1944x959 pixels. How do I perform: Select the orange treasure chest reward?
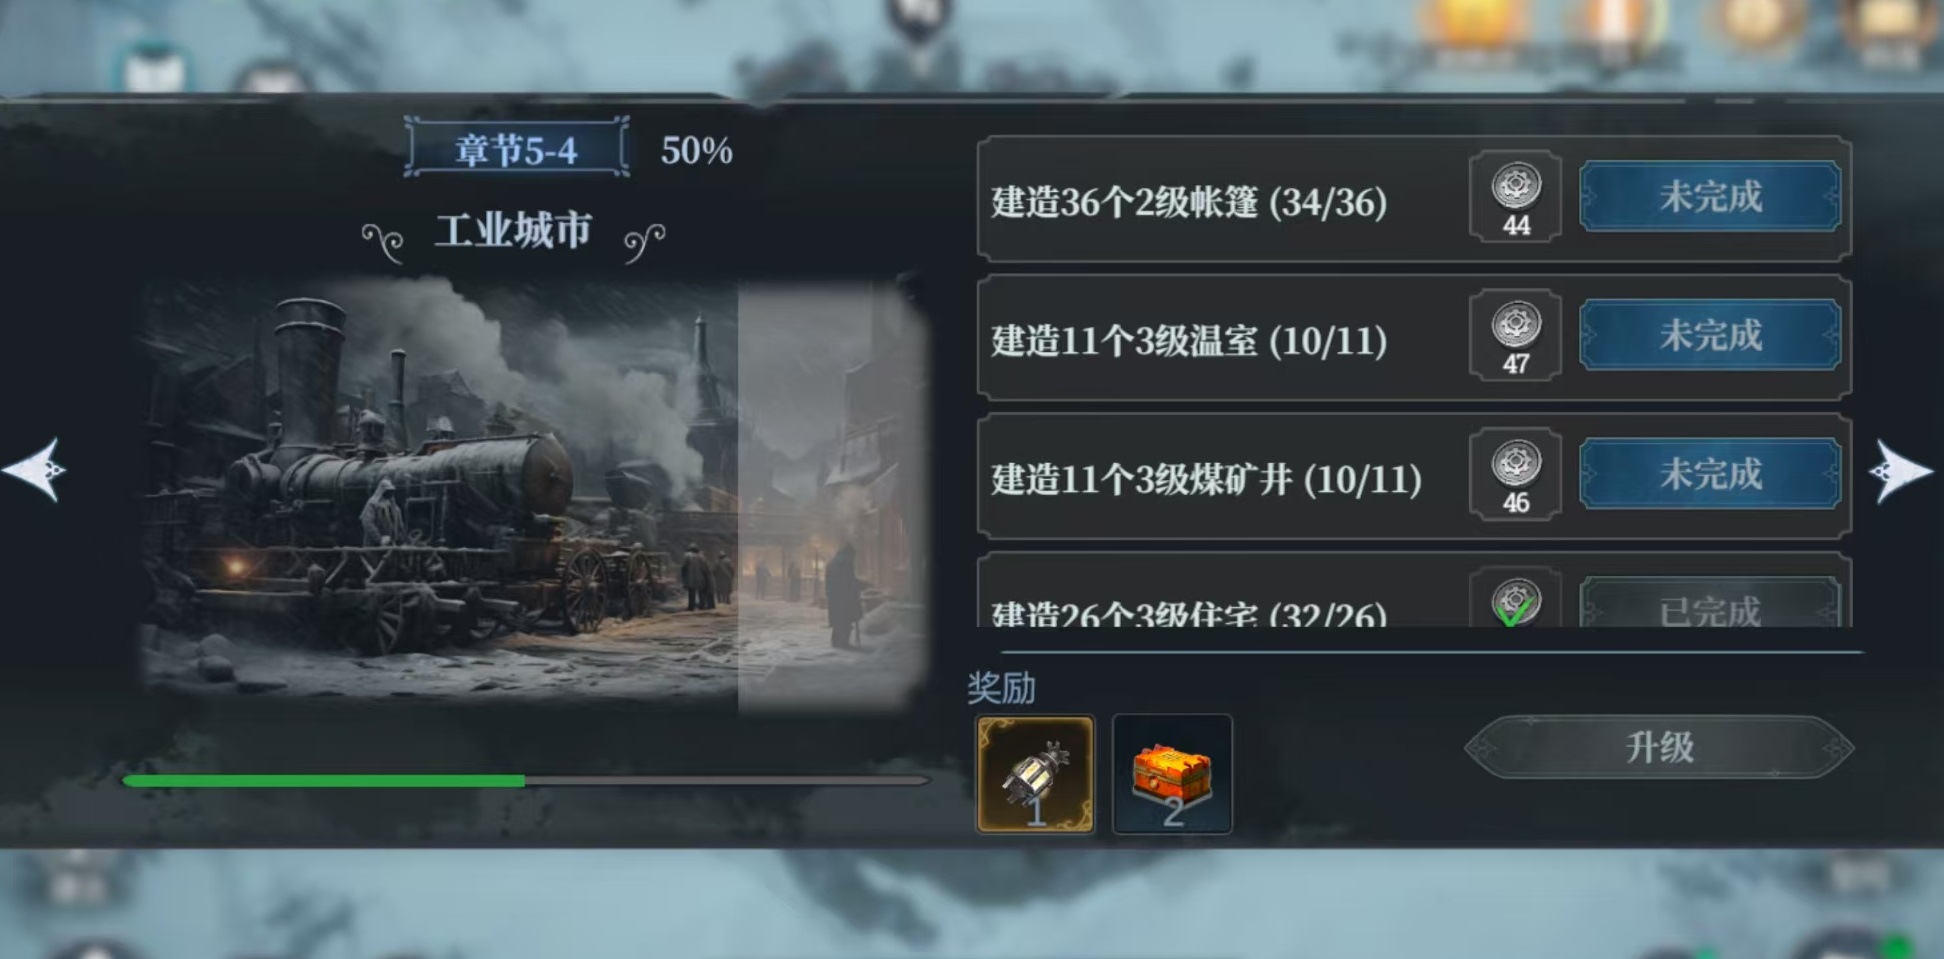tap(1172, 775)
